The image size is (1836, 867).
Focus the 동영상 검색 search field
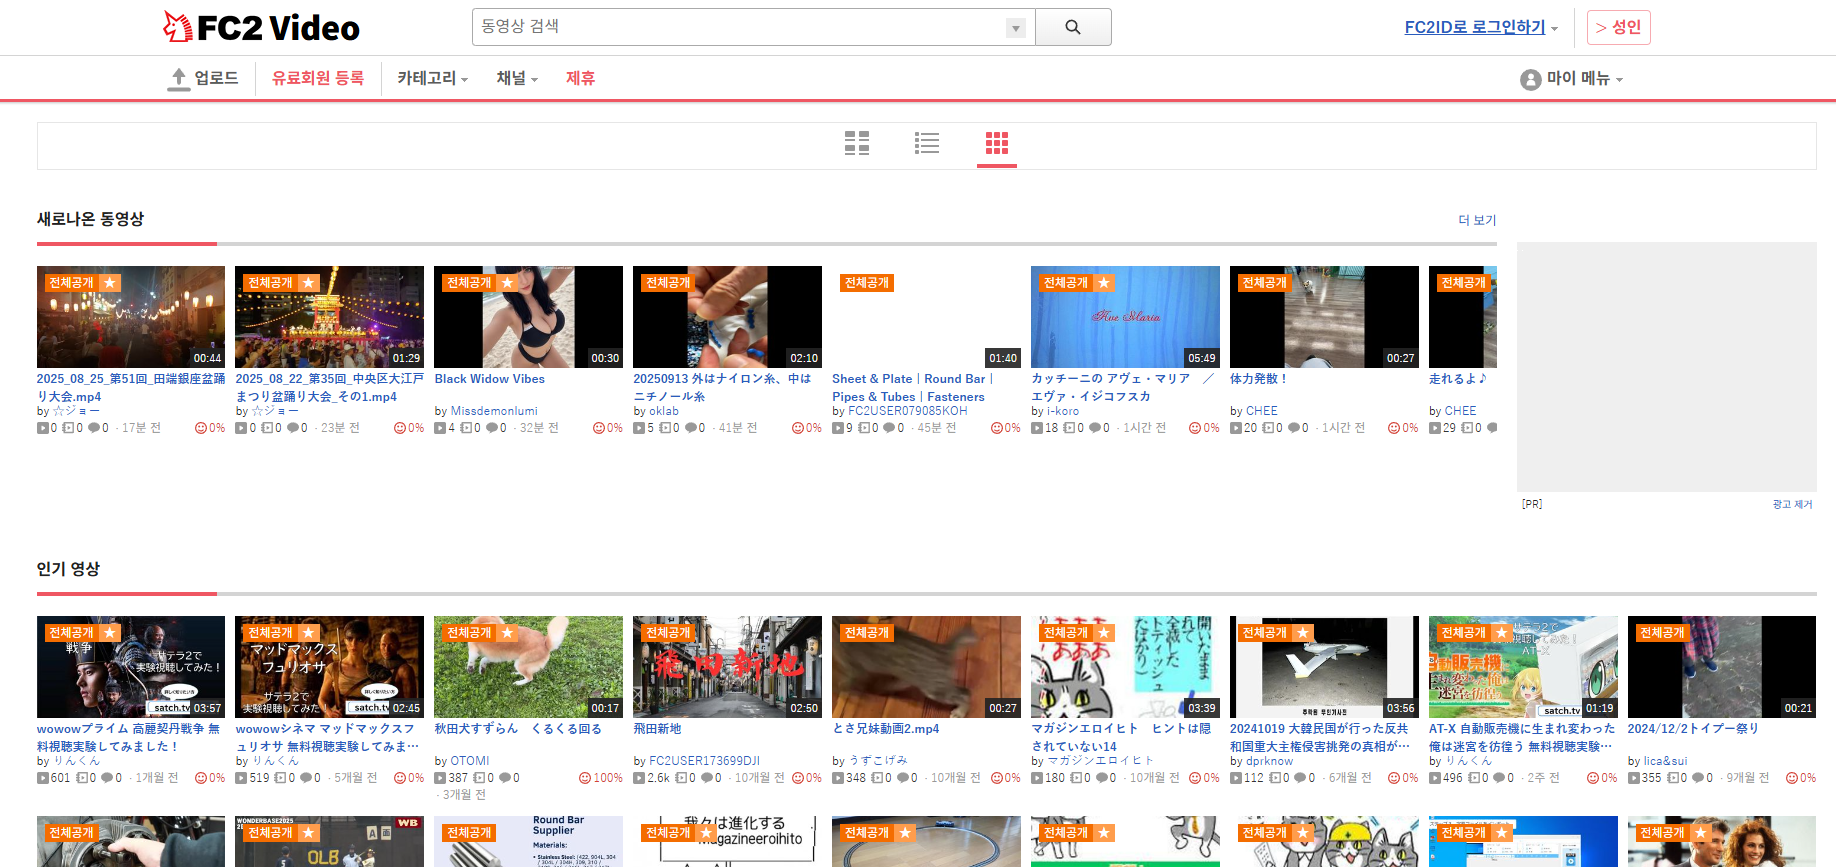pos(740,27)
